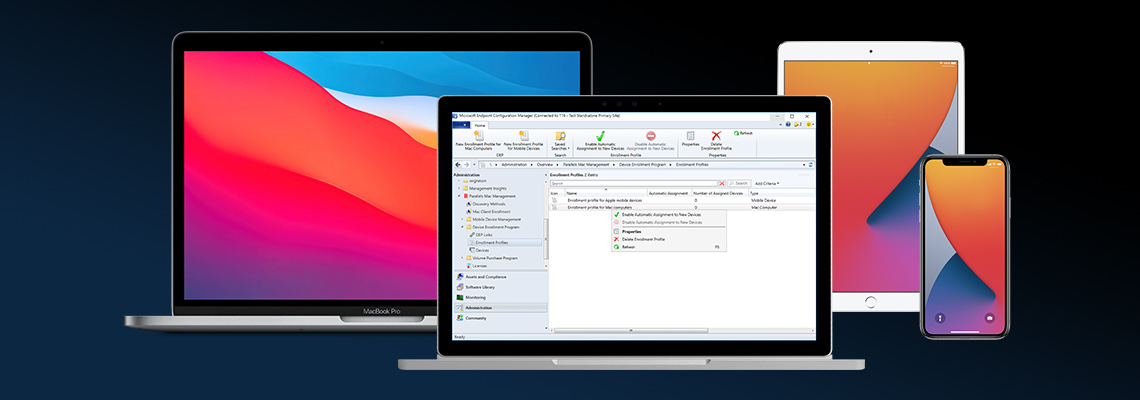Click Overview in the breadcrumb path
1140x400 pixels.
coord(545,164)
